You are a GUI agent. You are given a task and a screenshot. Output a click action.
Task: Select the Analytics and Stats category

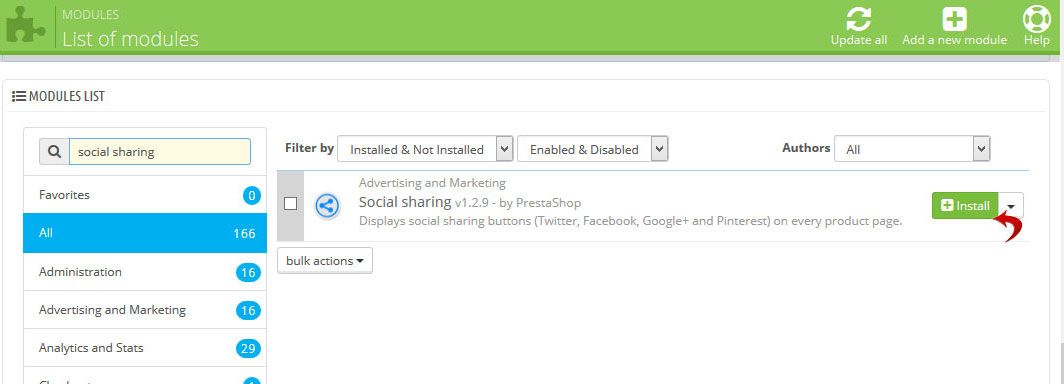tap(145, 348)
